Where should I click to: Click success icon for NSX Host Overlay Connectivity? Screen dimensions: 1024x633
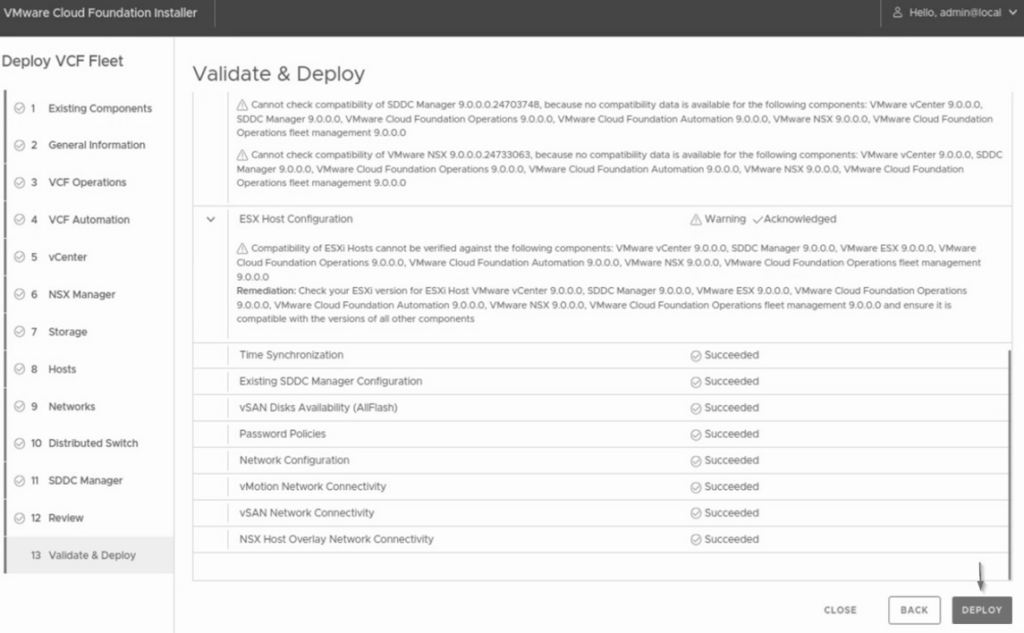click(x=696, y=540)
